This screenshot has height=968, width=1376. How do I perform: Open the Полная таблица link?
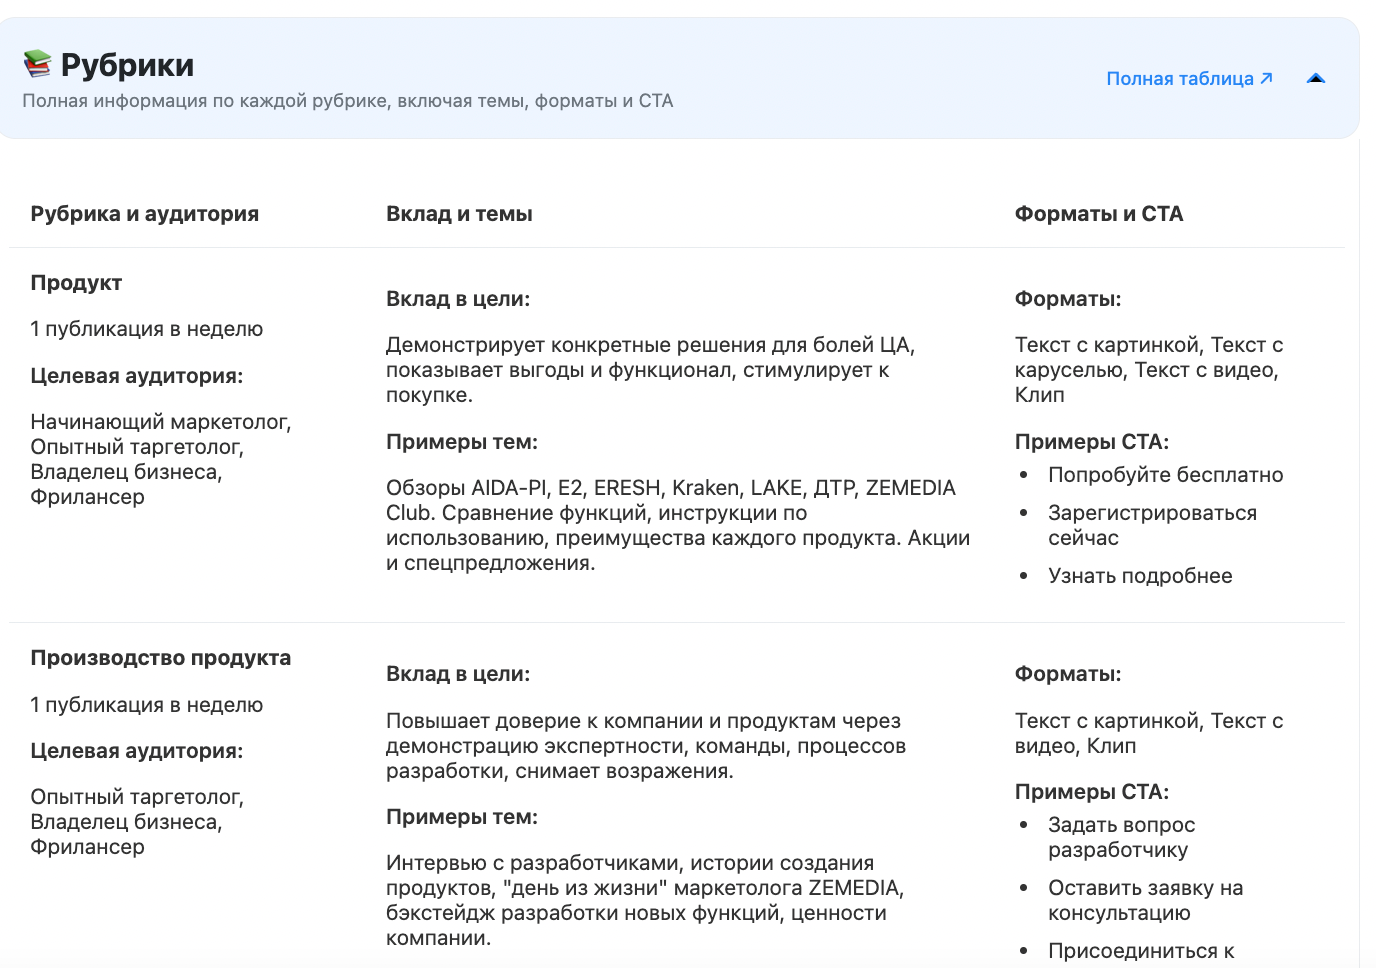(1188, 79)
